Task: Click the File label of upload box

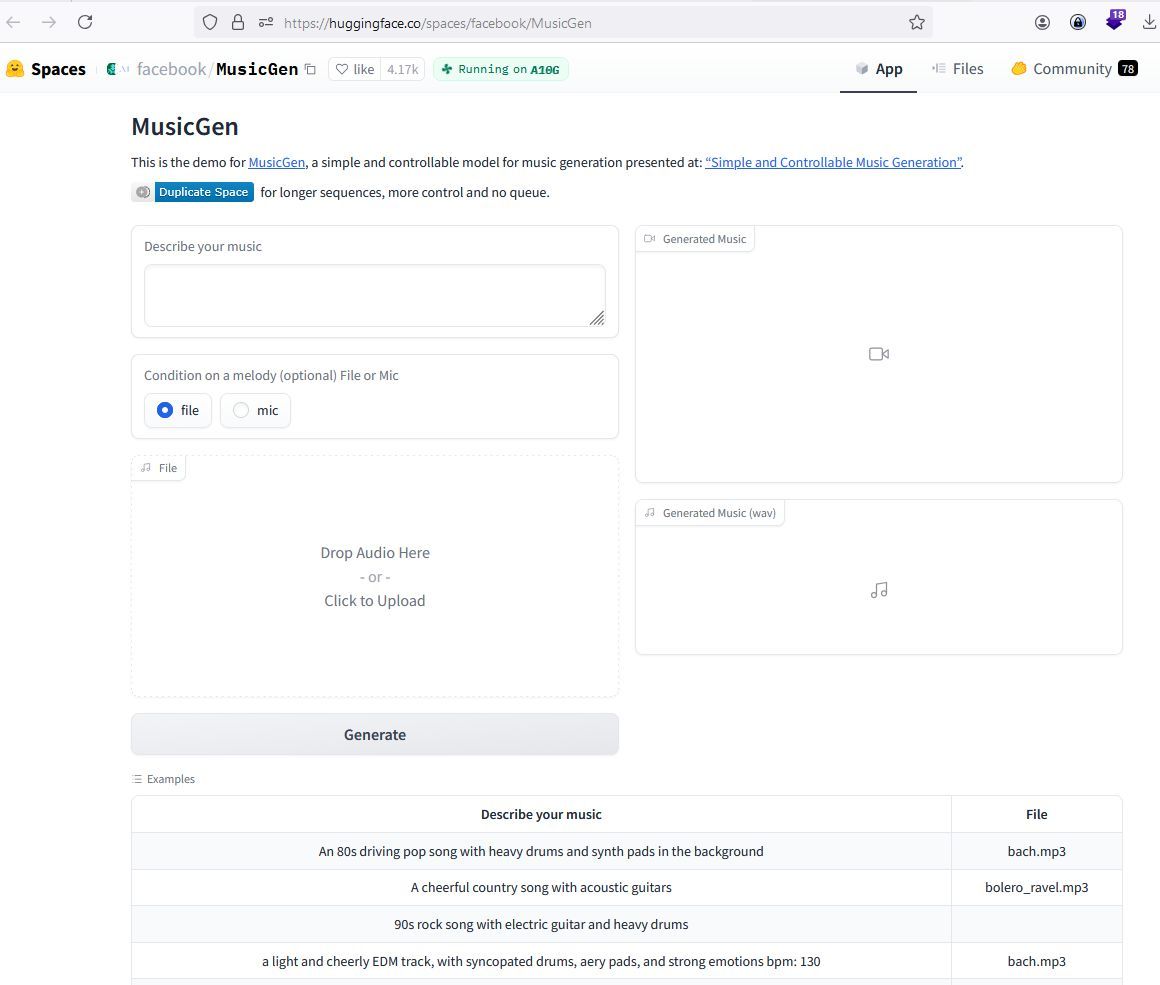Action: [159, 468]
